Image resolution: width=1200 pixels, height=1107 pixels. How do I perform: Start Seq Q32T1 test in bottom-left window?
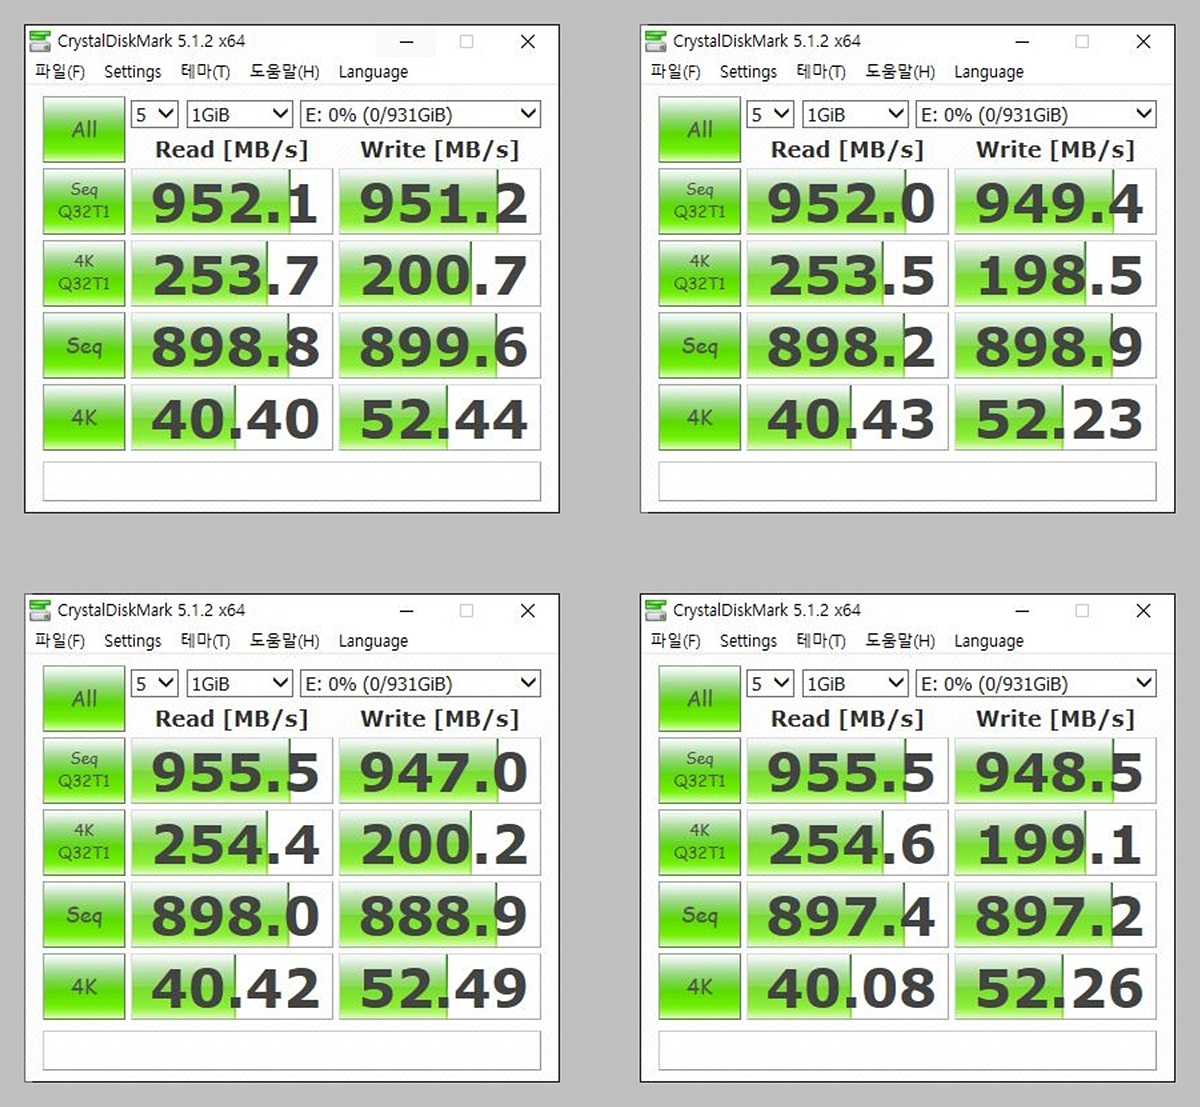(84, 770)
